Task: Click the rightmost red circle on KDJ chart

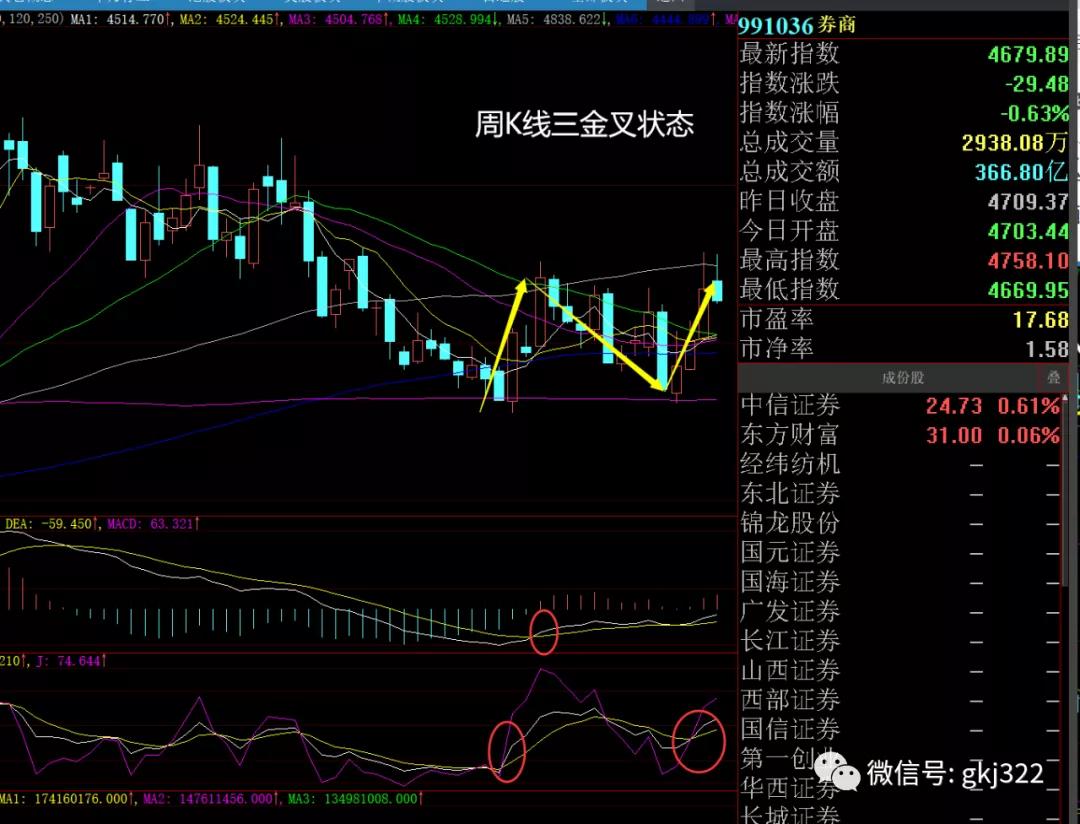Action: (x=698, y=741)
